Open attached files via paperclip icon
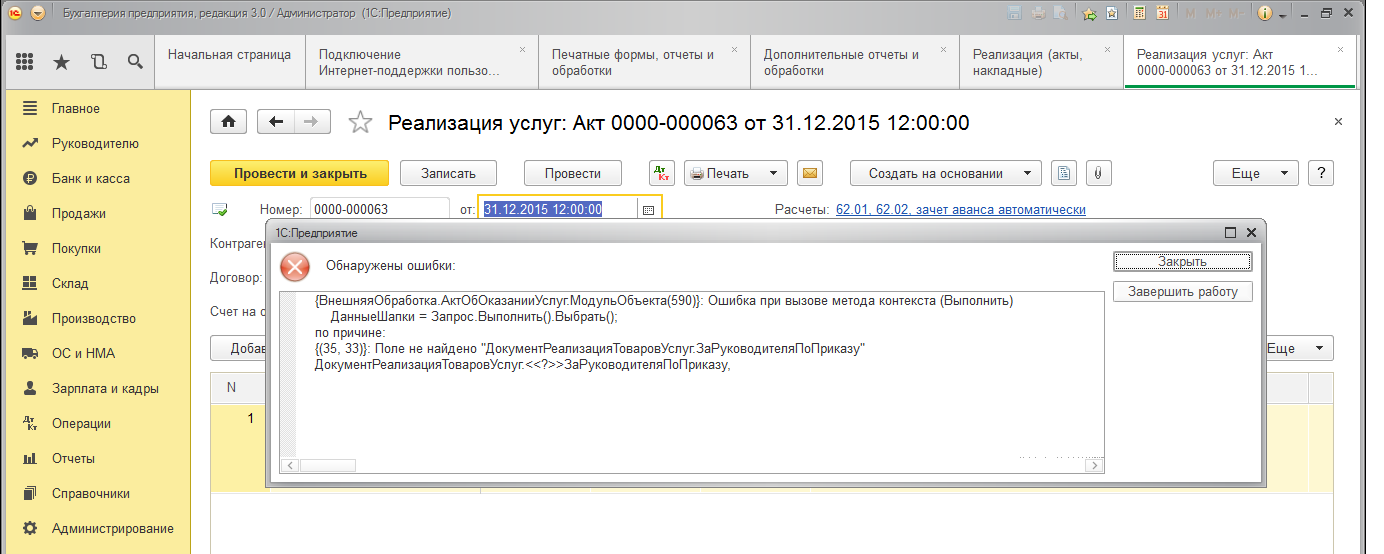The image size is (1384, 554). 1098,173
